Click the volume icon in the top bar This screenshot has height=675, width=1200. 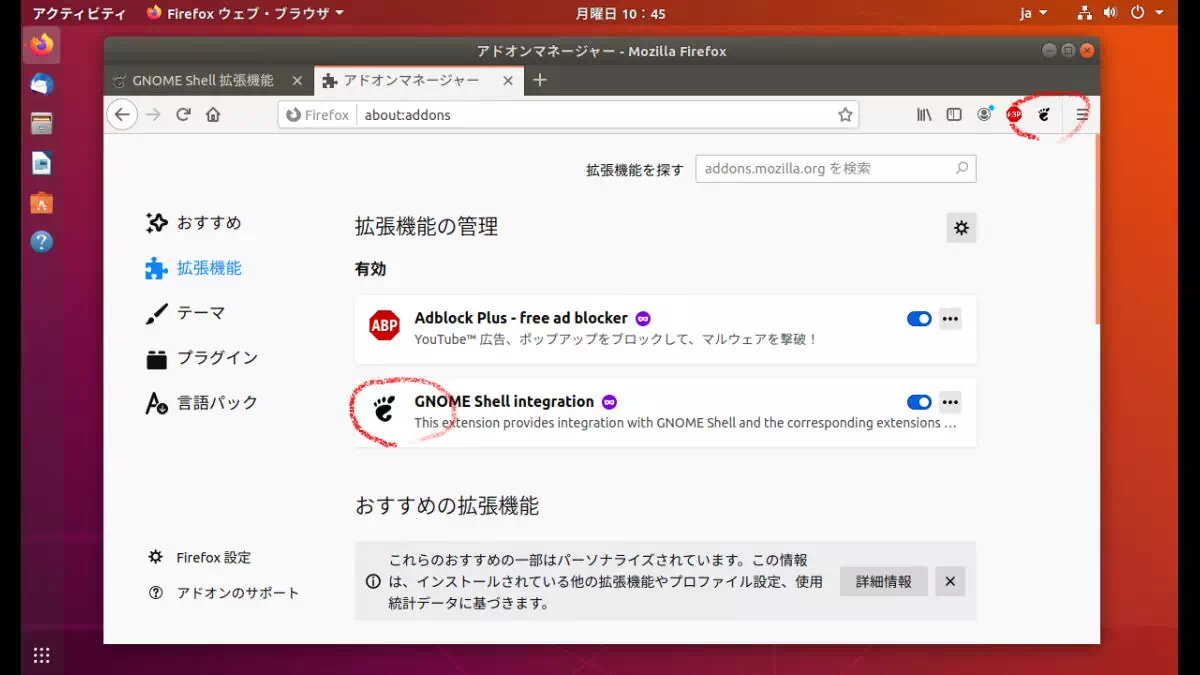[1110, 13]
